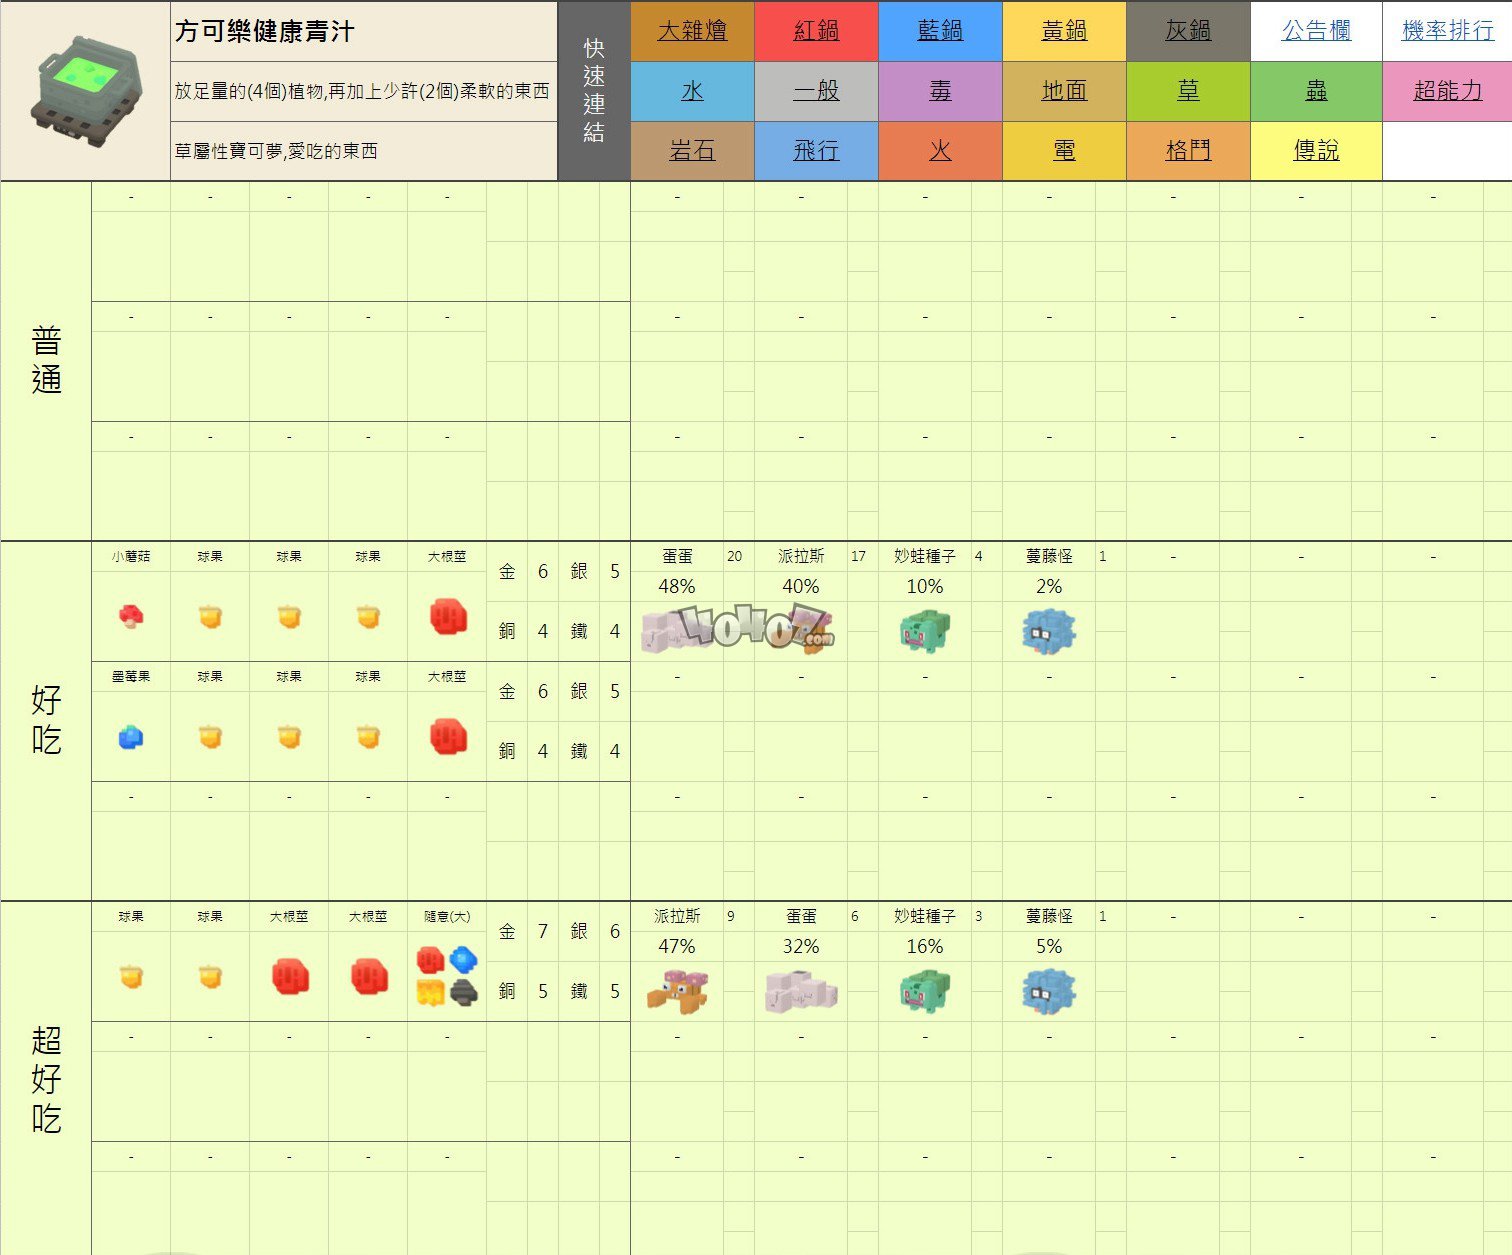Screen dimensions: 1512x1255
Task: Open the 灰鍋 gray pot link
Action: click(x=1188, y=31)
